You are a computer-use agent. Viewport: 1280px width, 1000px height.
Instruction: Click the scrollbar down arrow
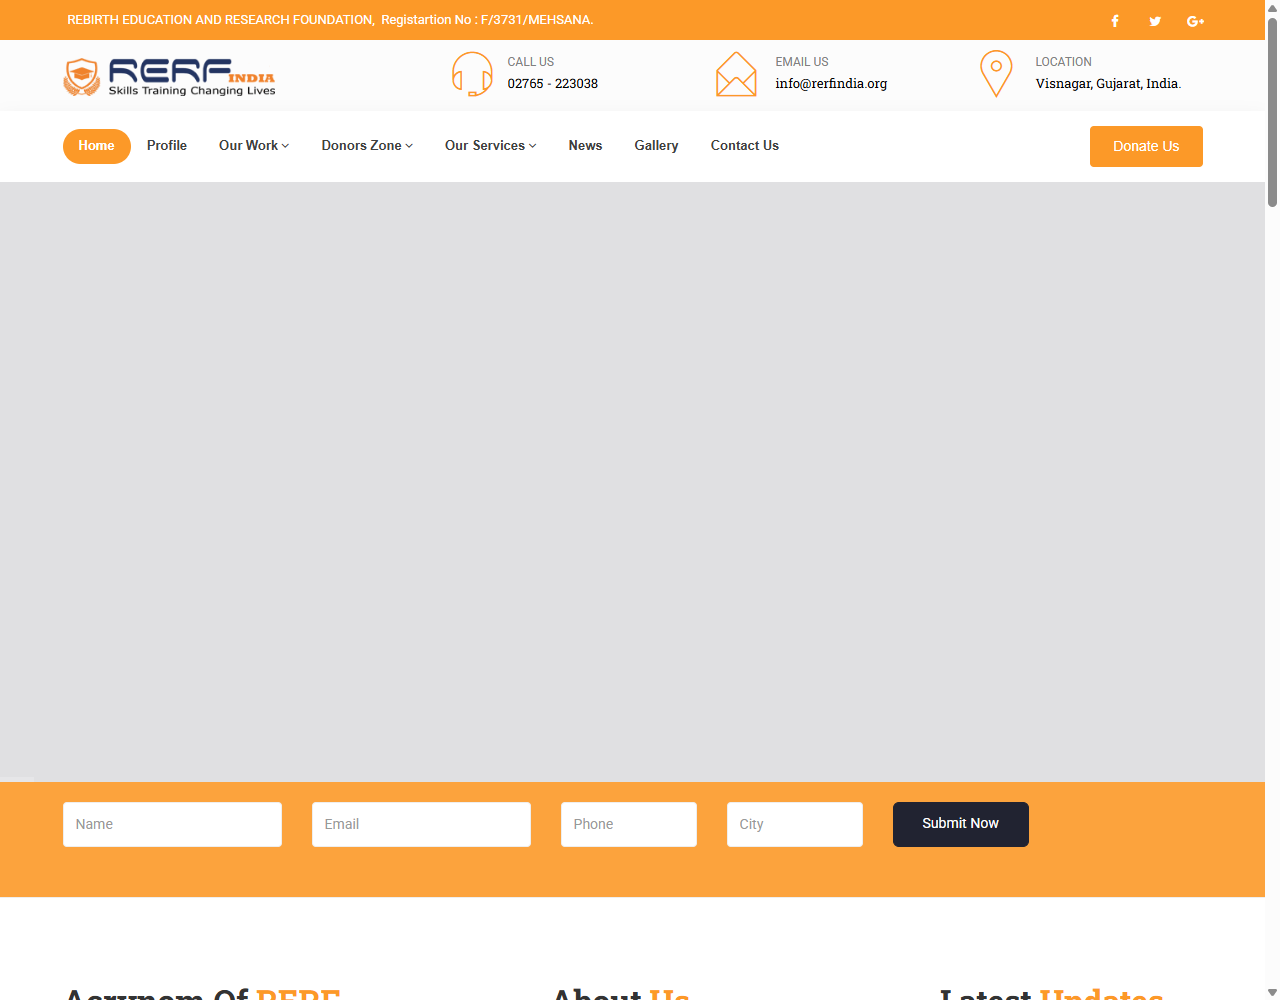[1272, 992]
